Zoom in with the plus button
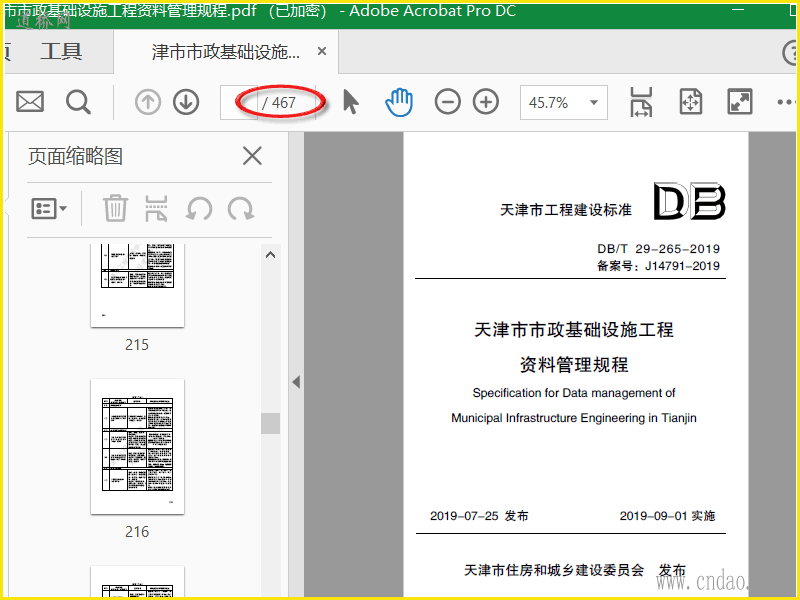Screen dimensions: 800x600 [486, 102]
